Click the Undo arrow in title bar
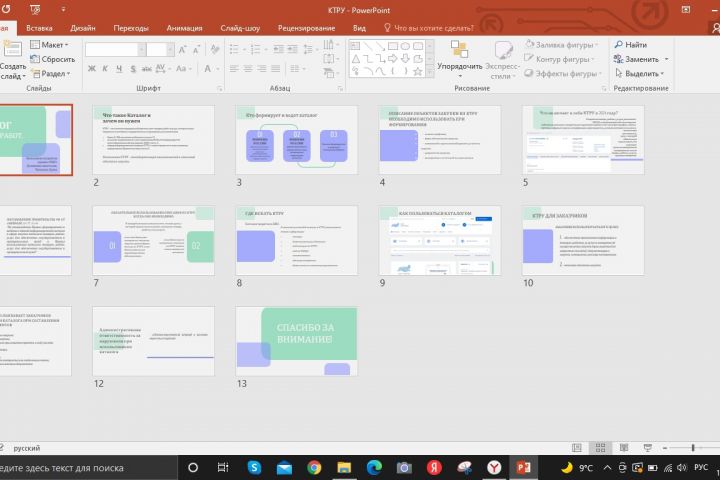The width and height of the screenshot is (720, 480). (6, 10)
